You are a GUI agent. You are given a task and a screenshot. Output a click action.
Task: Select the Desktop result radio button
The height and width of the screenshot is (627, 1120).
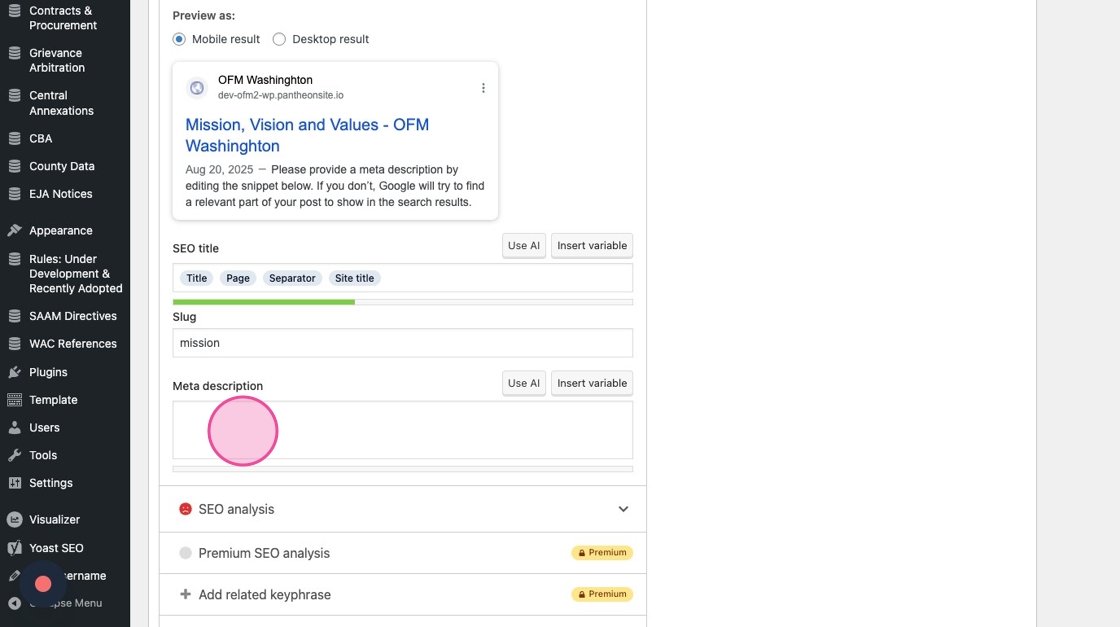tap(279, 39)
